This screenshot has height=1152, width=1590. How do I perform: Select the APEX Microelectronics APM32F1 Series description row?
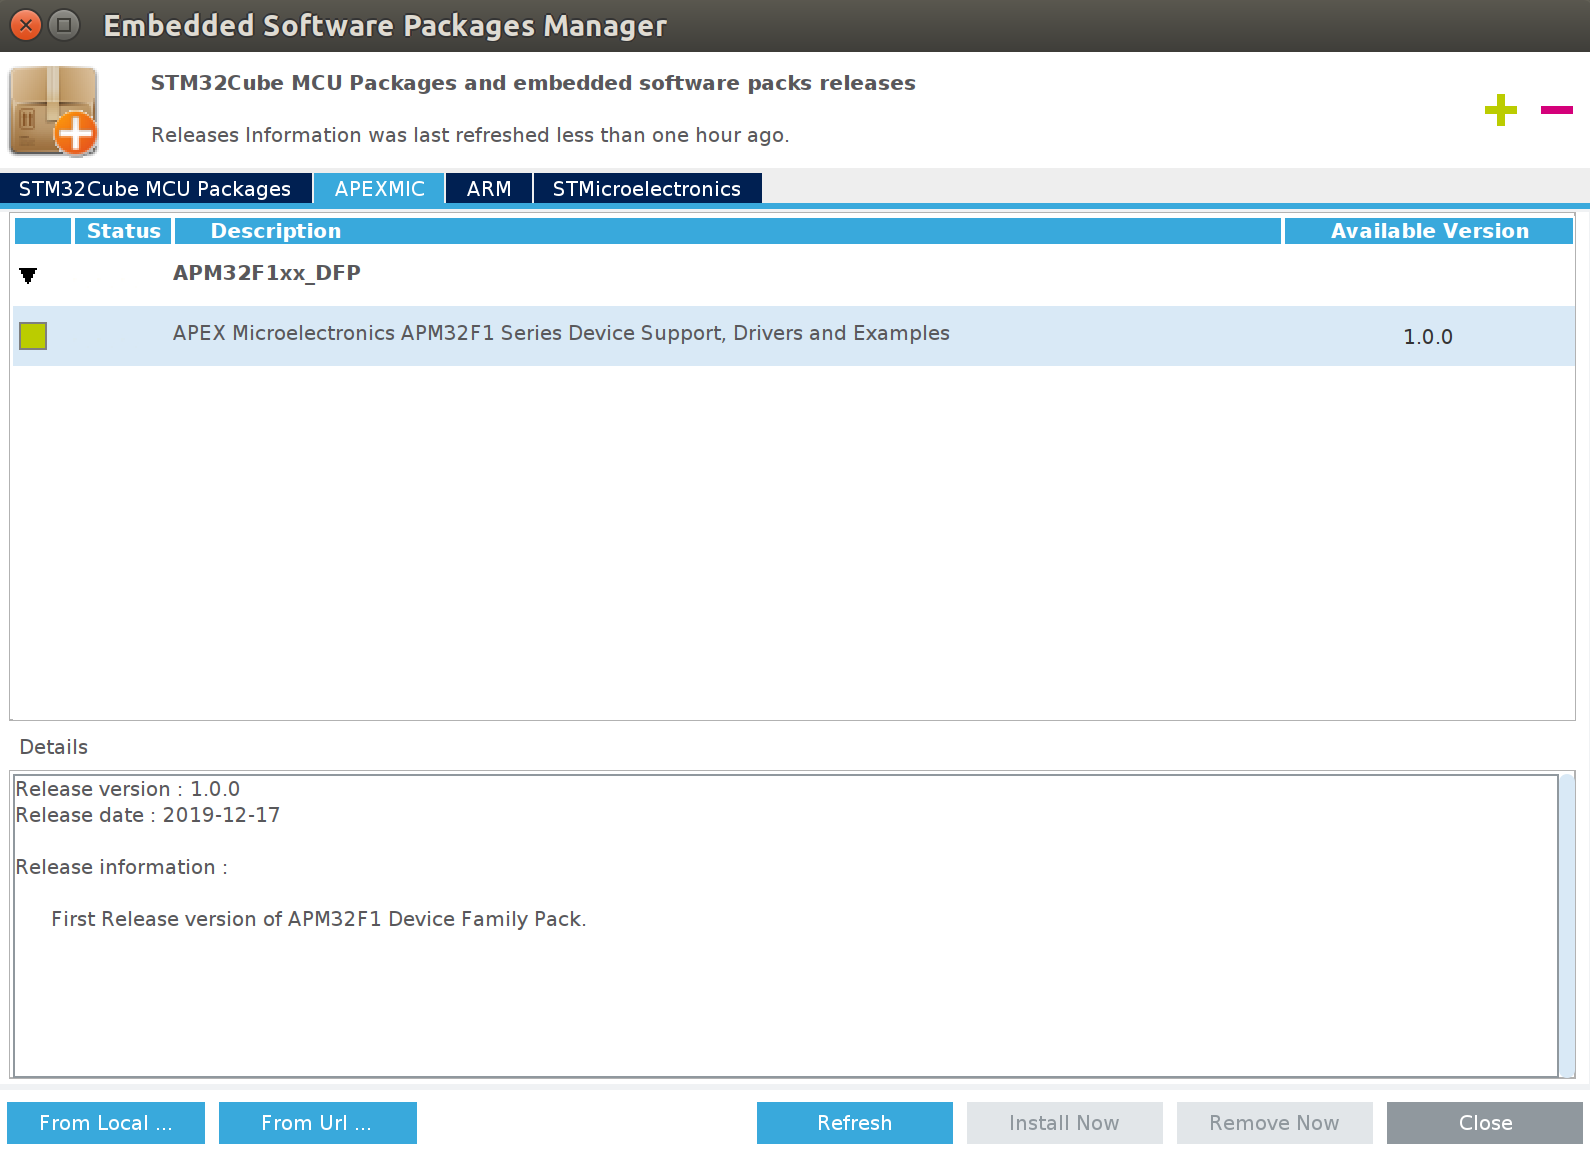(x=794, y=336)
